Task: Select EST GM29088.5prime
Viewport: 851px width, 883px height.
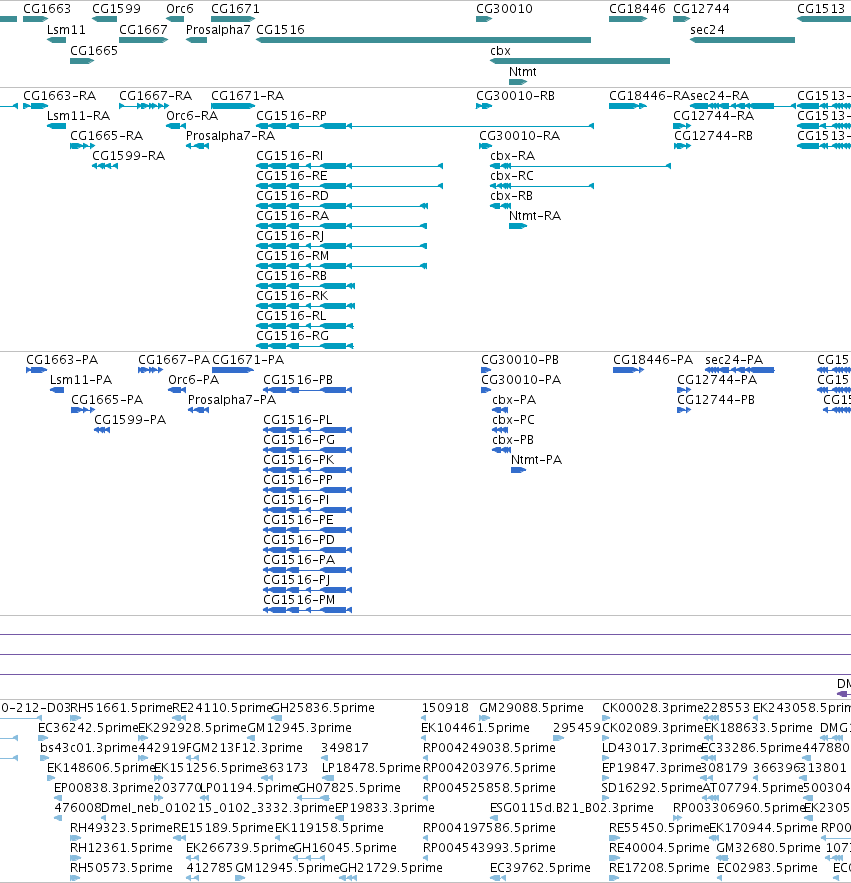Action: tap(484, 718)
